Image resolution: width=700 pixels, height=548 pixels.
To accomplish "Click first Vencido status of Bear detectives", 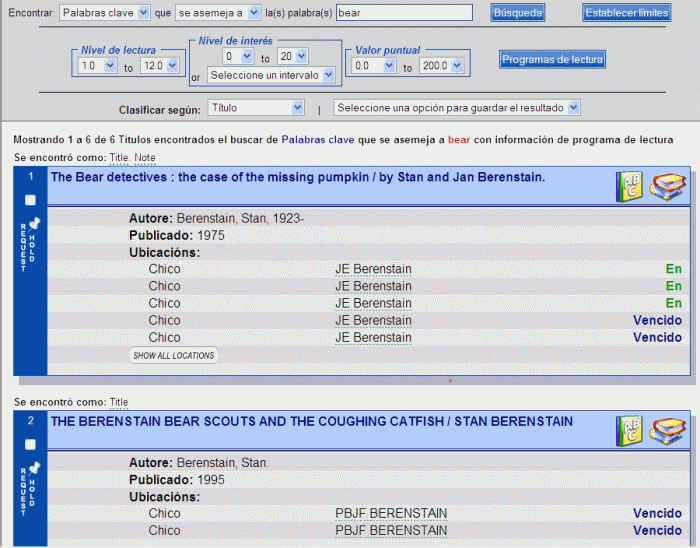I will click(x=657, y=320).
